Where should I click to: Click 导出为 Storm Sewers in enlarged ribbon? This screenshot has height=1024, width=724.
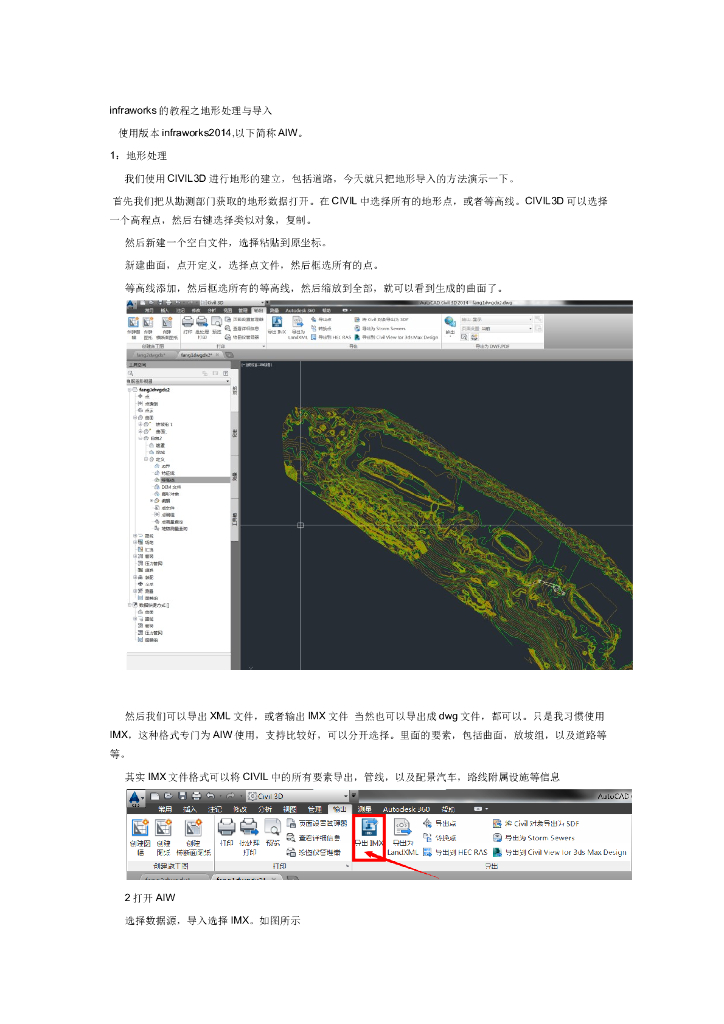533,838
